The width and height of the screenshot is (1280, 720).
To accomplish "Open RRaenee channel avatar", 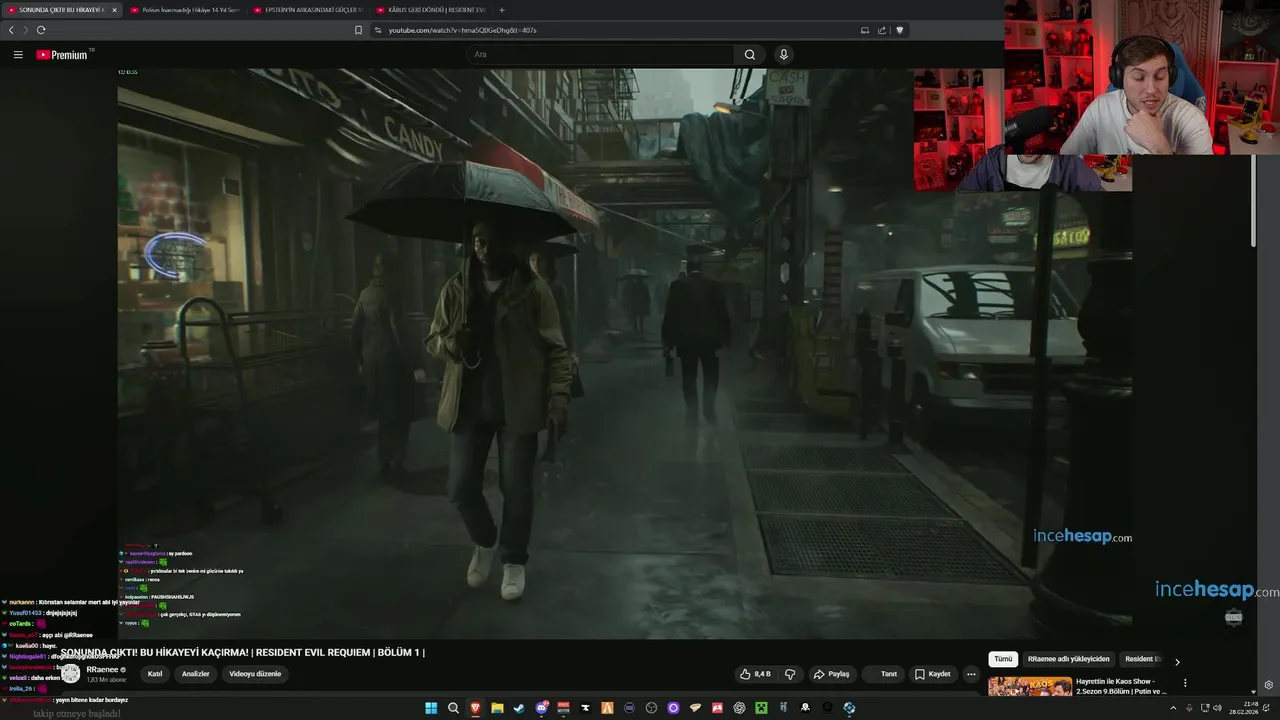I will click(70, 674).
